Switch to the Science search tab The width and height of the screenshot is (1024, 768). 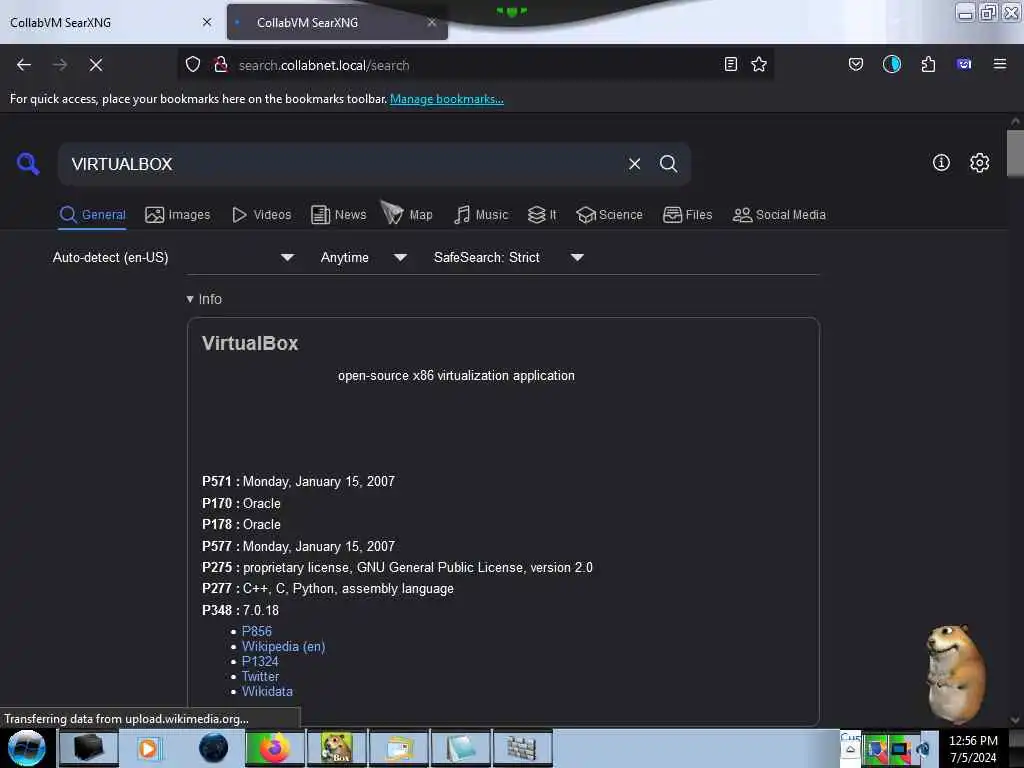click(x=609, y=214)
